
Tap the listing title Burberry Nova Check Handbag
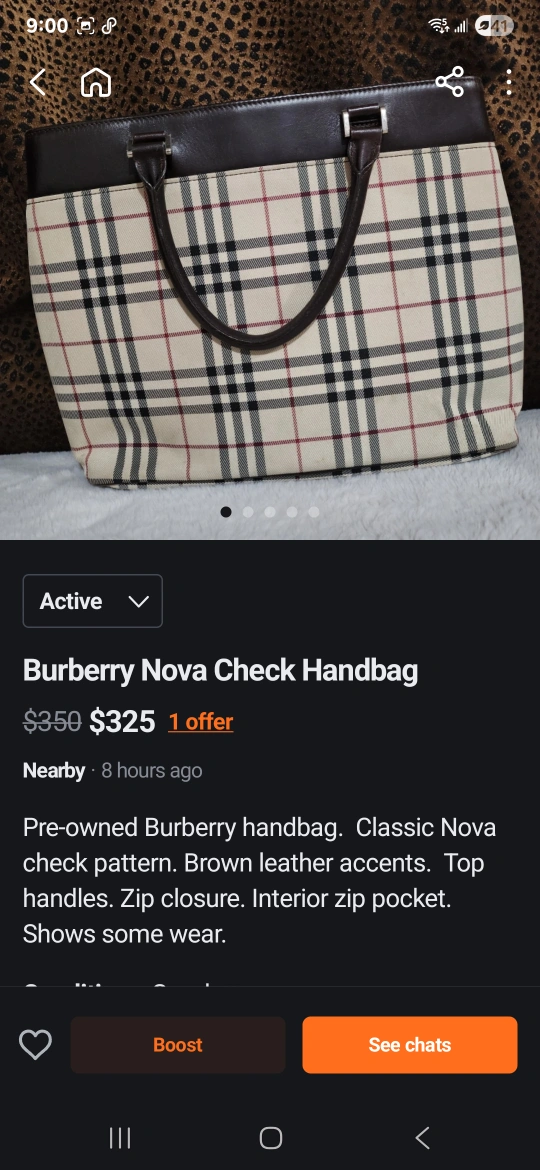[x=220, y=670]
